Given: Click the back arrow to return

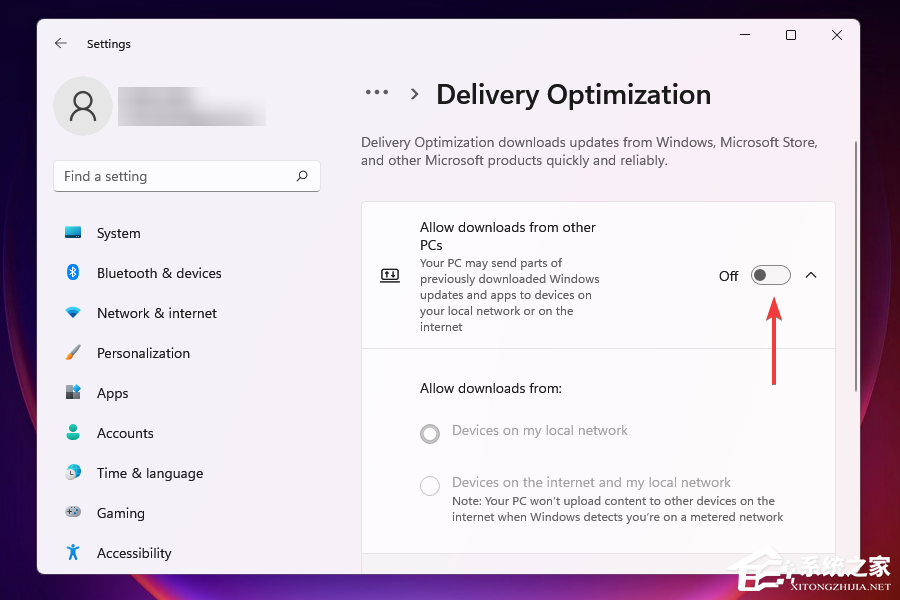Looking at the screenshot, I should [60, 43].
